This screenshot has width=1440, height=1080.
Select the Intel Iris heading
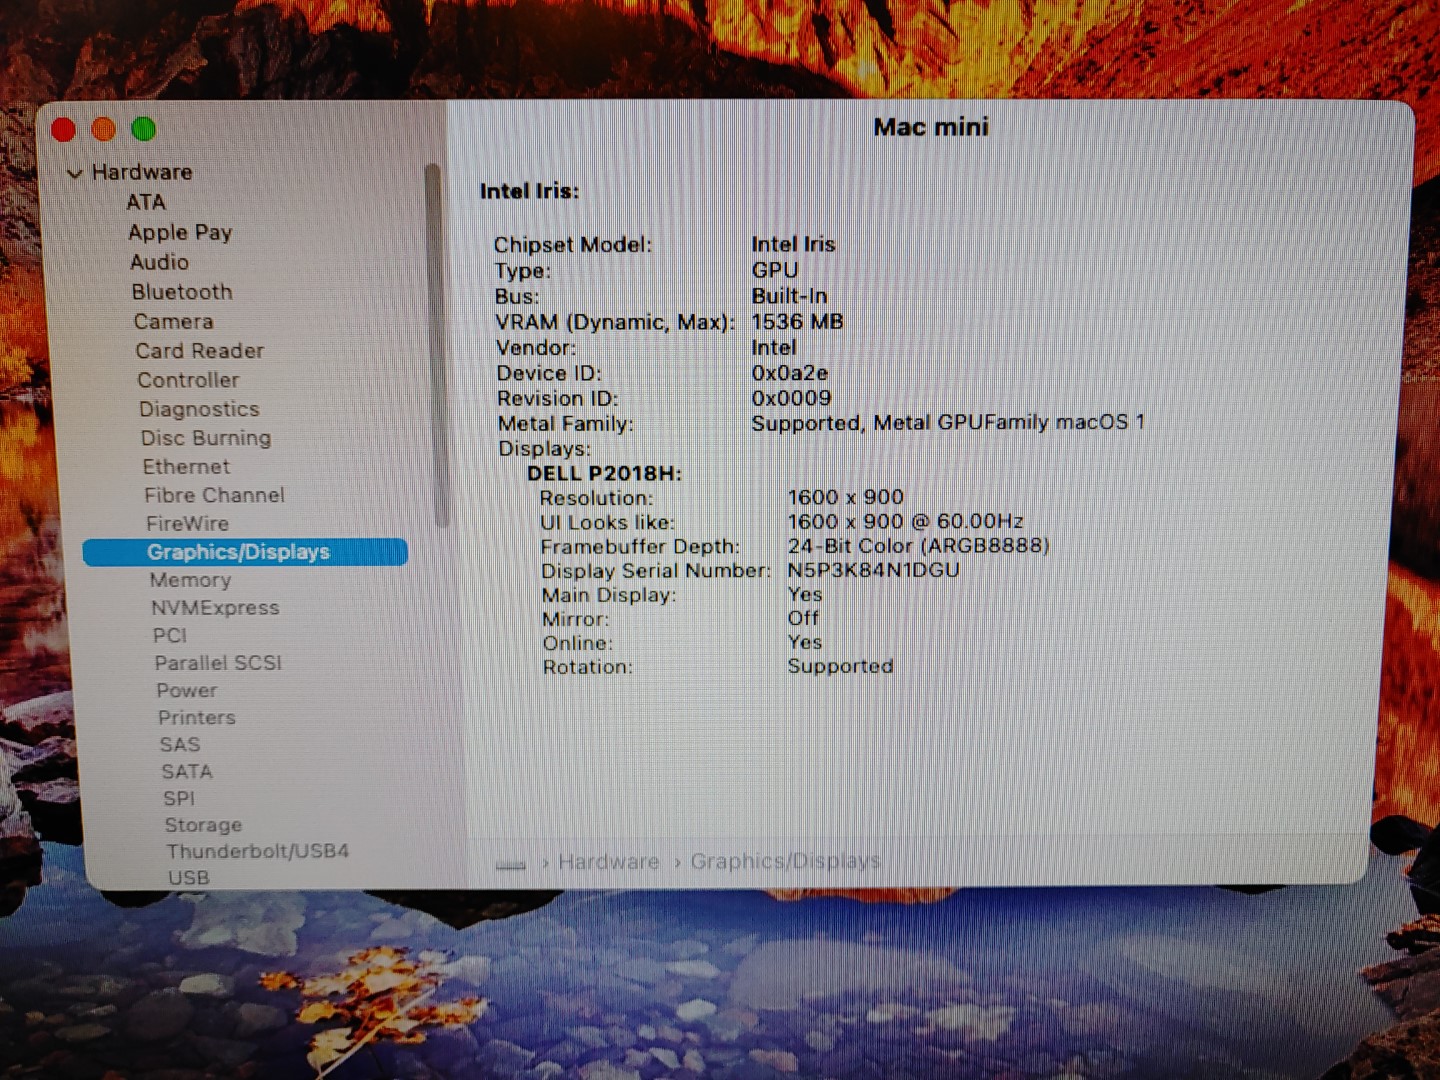tap(529, 191)
